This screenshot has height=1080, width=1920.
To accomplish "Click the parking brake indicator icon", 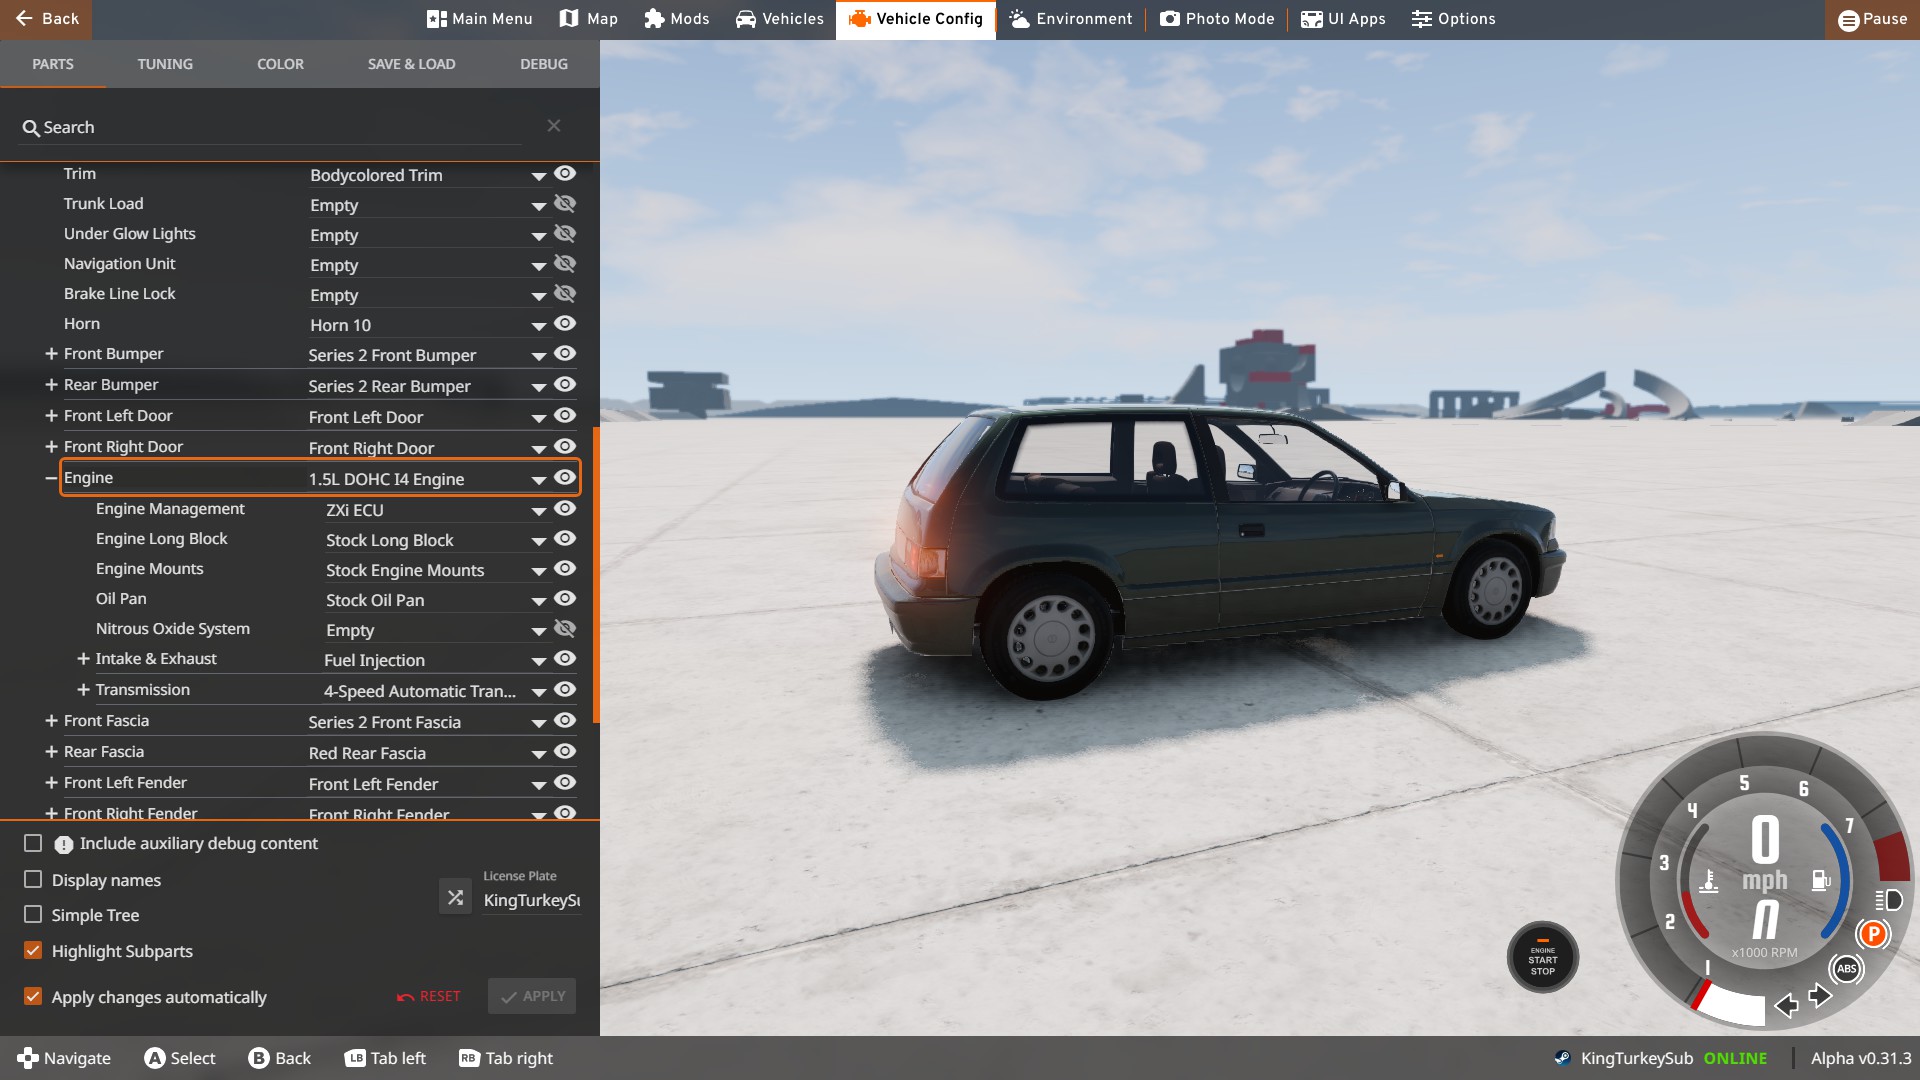I will point(1872,934).
